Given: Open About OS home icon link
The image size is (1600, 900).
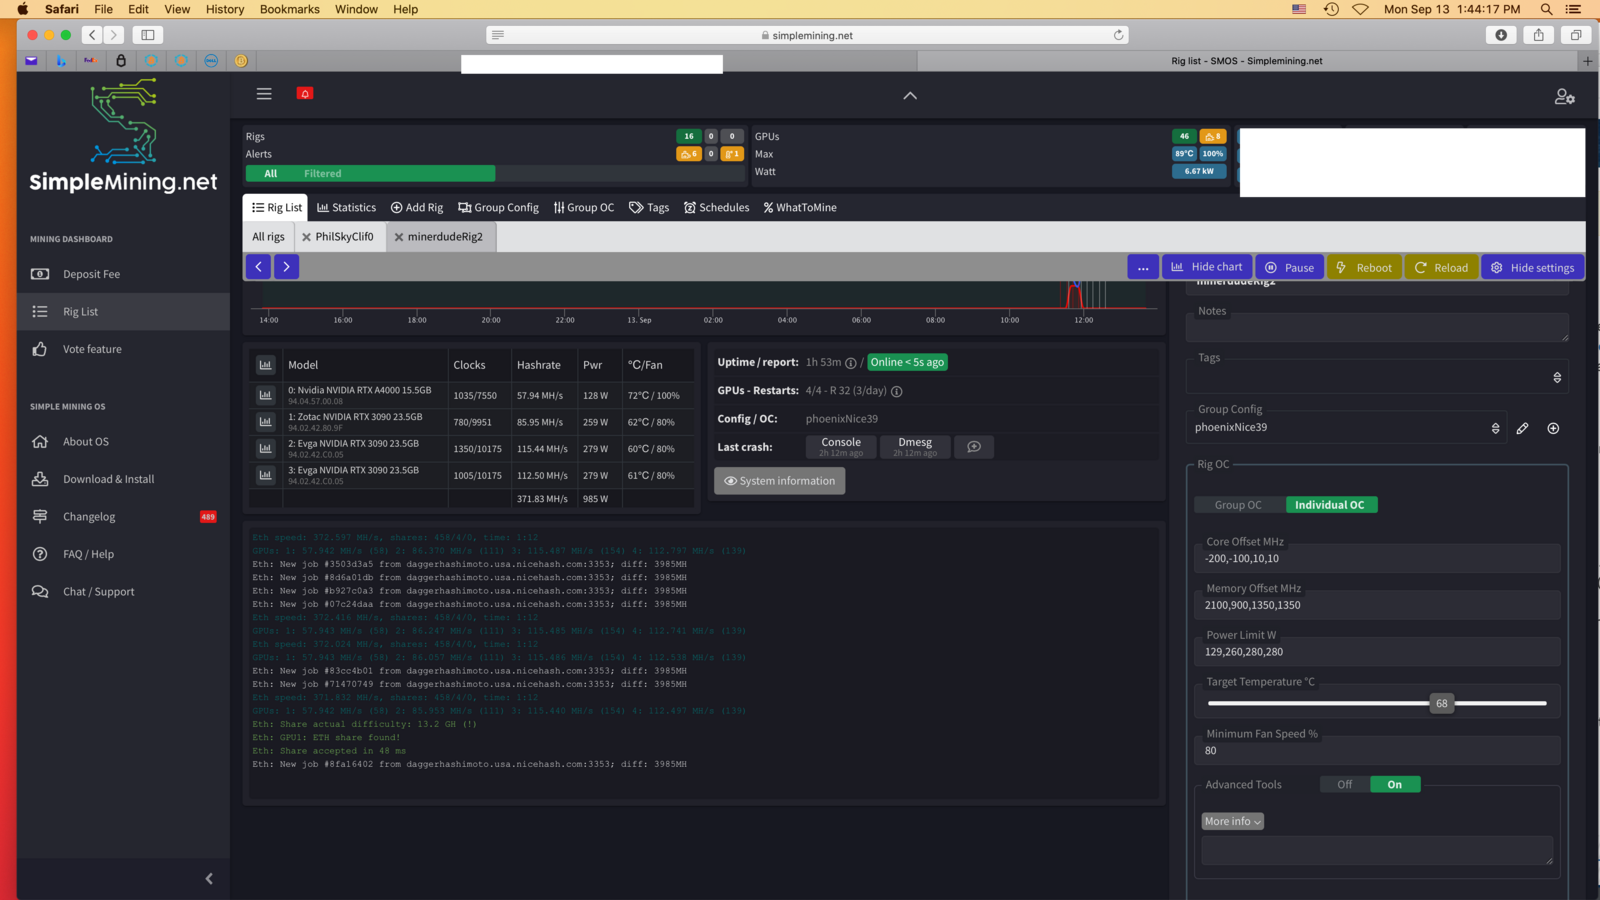Looking at the screenshot, I should click(x=40, y=442).
